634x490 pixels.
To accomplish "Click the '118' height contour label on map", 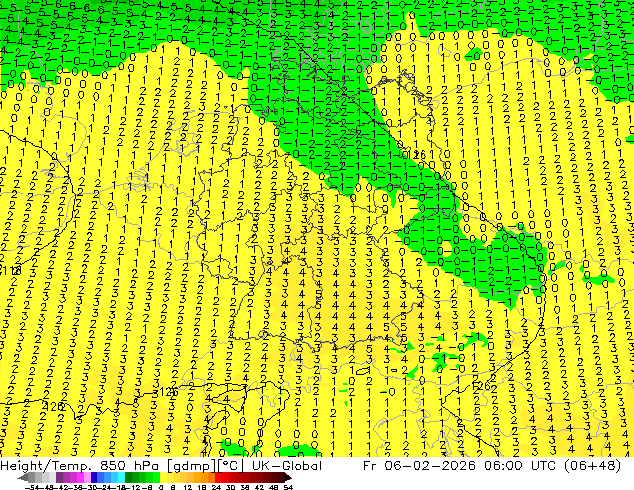I will point(11,270).
